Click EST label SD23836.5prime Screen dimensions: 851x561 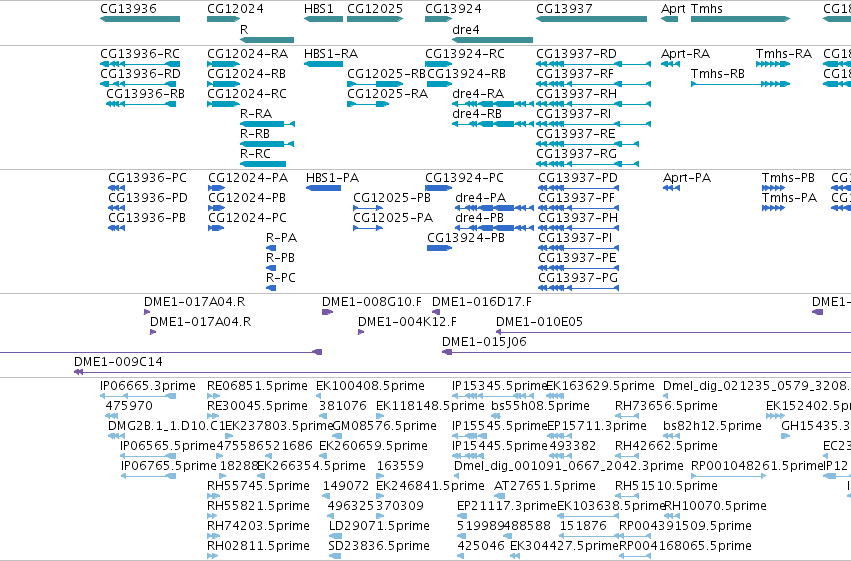(379, 546)
